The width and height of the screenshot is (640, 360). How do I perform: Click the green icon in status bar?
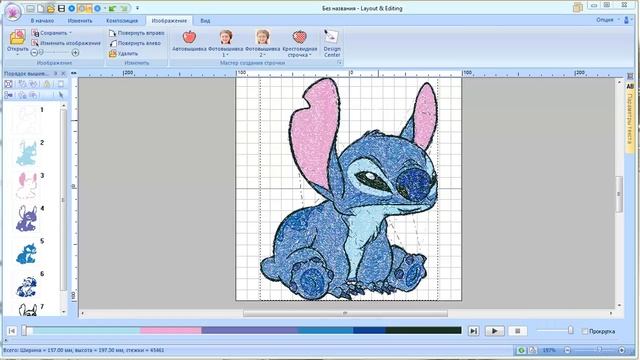521,350
